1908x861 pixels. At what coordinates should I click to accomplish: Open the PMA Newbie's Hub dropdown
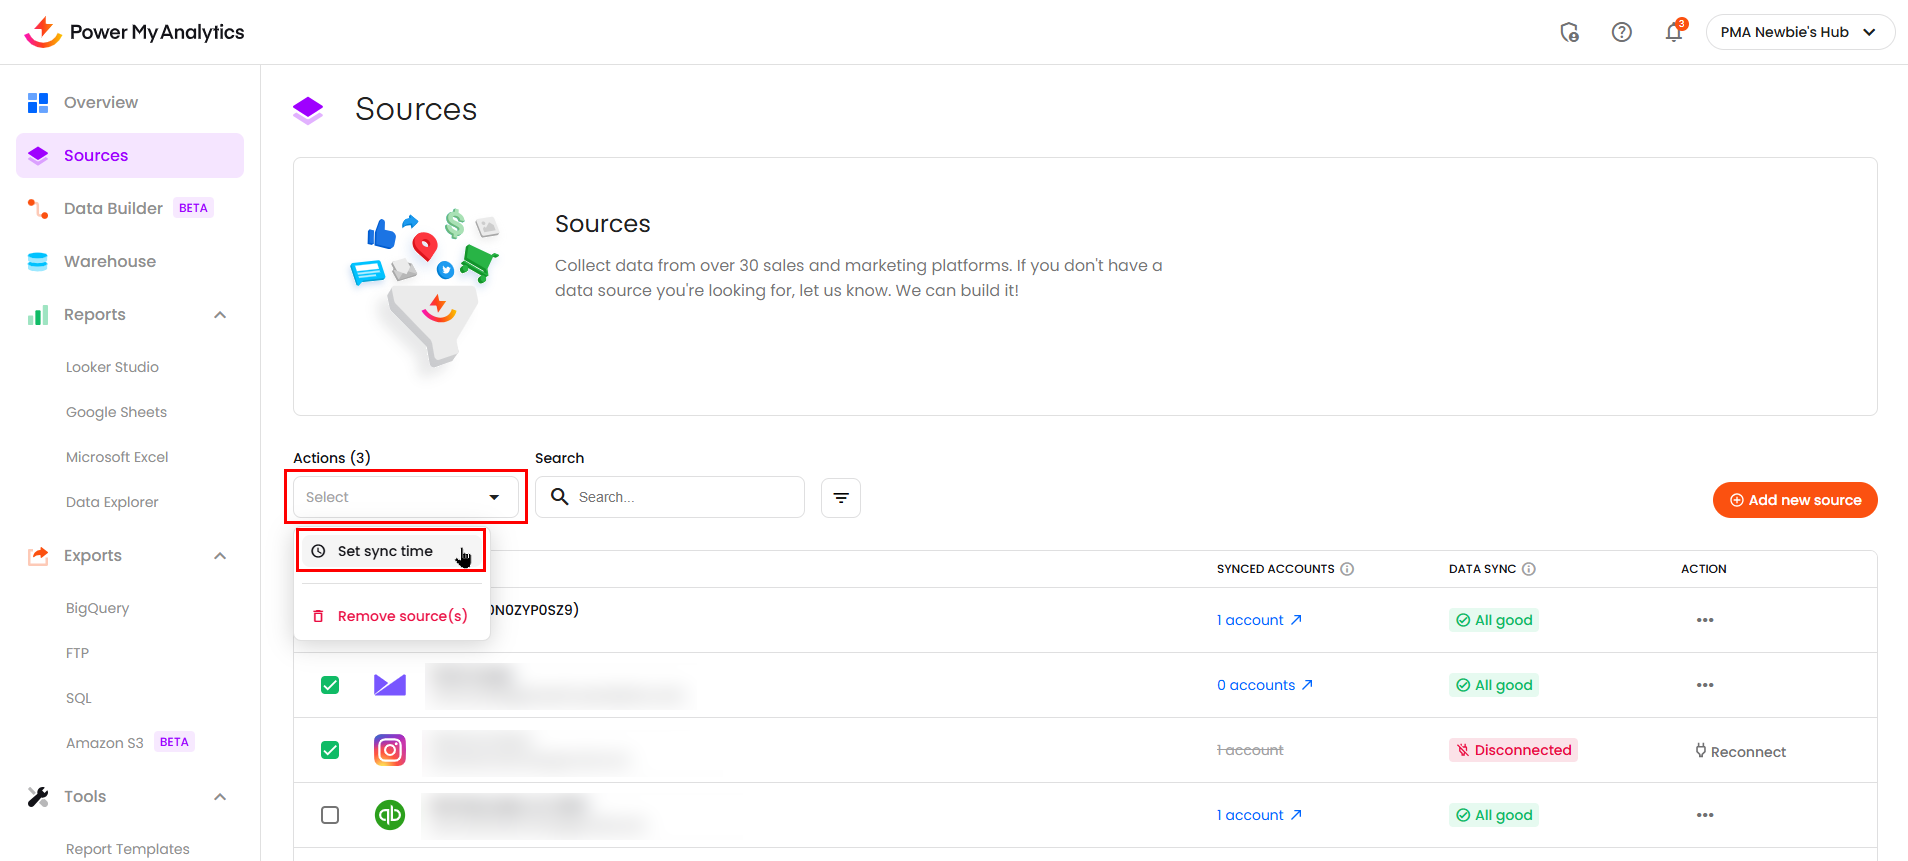point(1799,32)
